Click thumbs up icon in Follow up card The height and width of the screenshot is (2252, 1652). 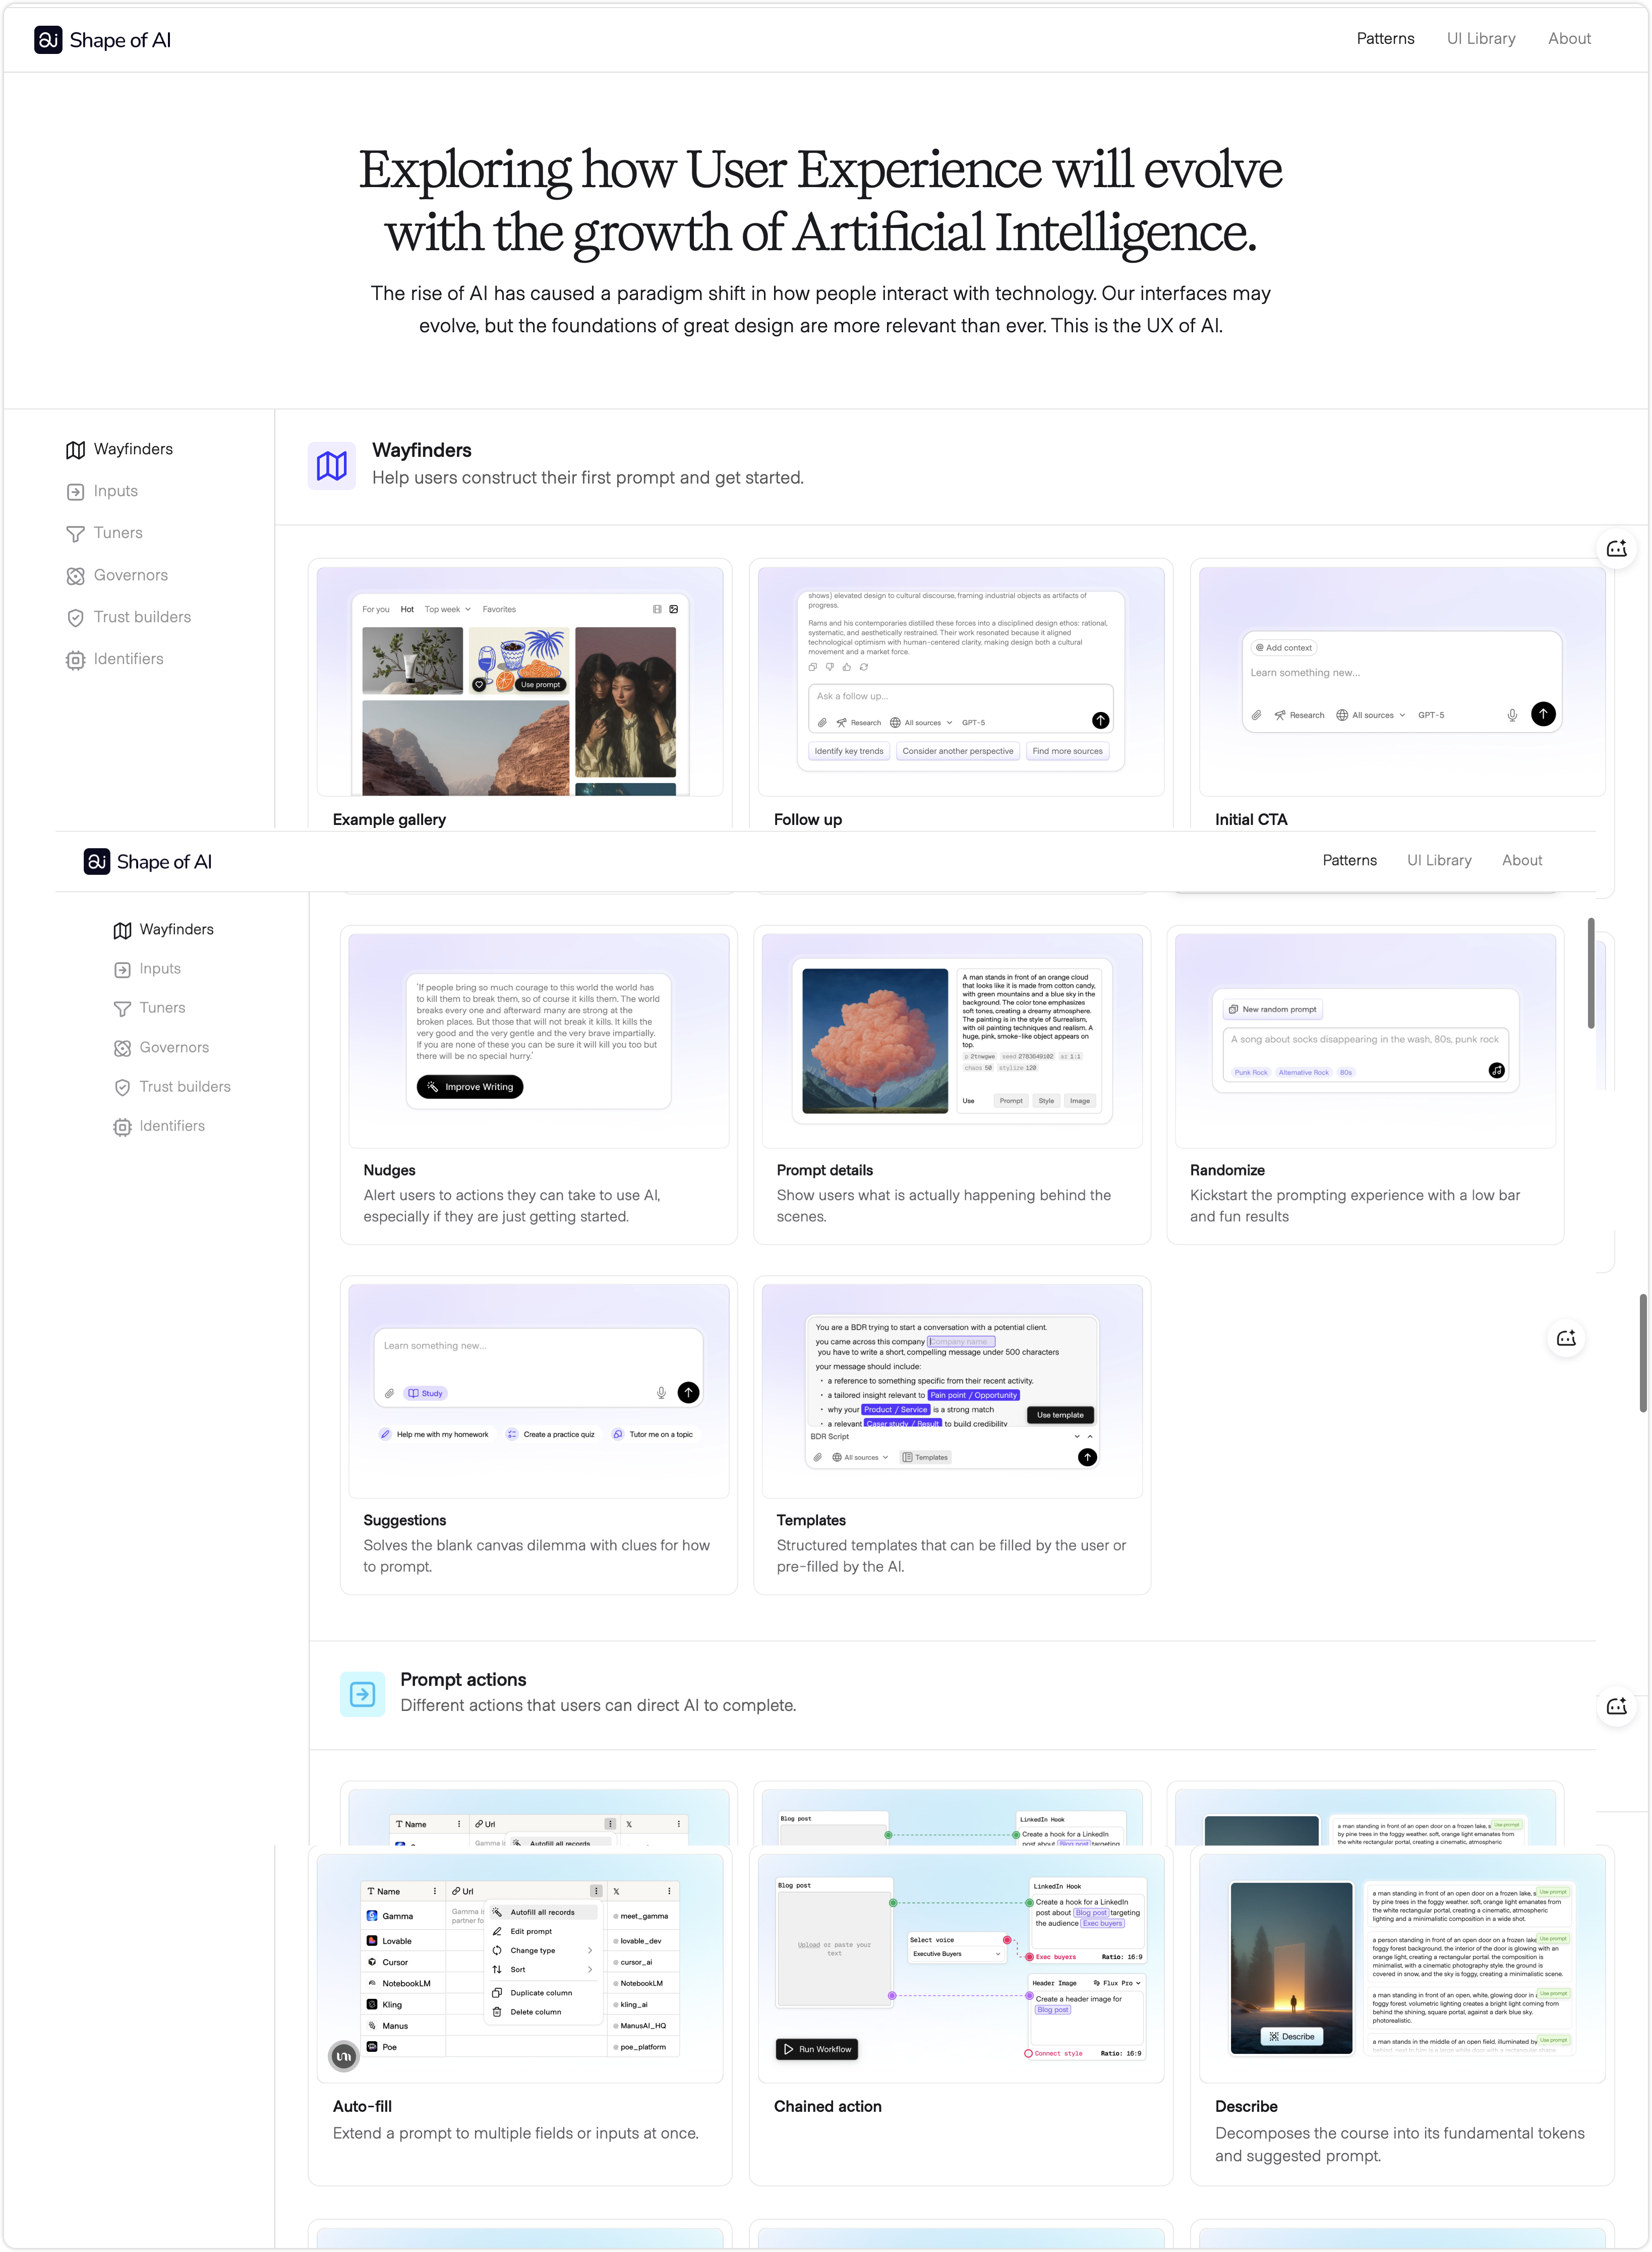[847, 667]
